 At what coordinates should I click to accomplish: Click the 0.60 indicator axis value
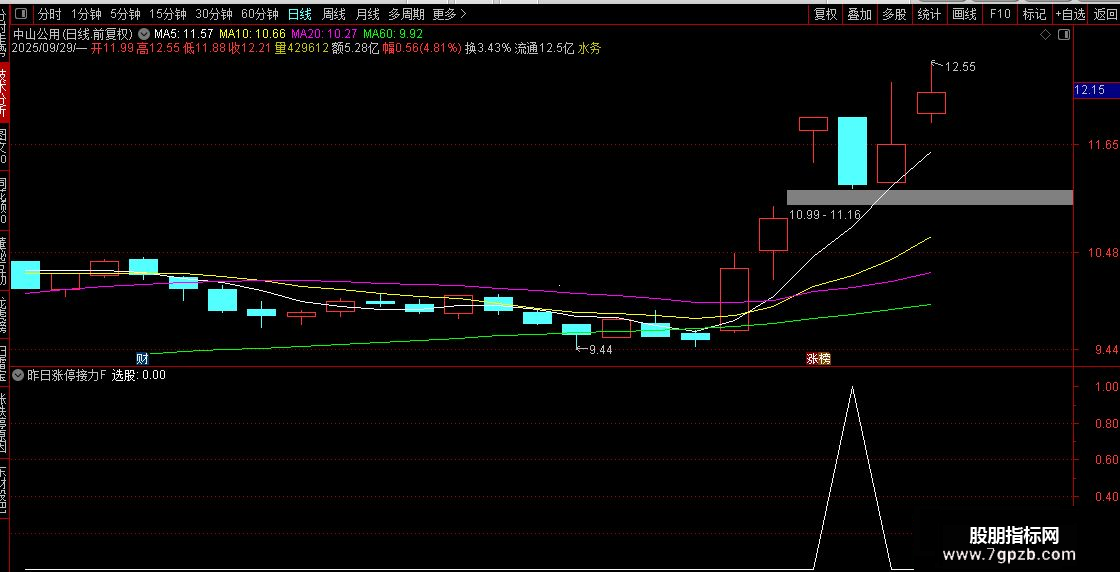tap(1106, 459)
